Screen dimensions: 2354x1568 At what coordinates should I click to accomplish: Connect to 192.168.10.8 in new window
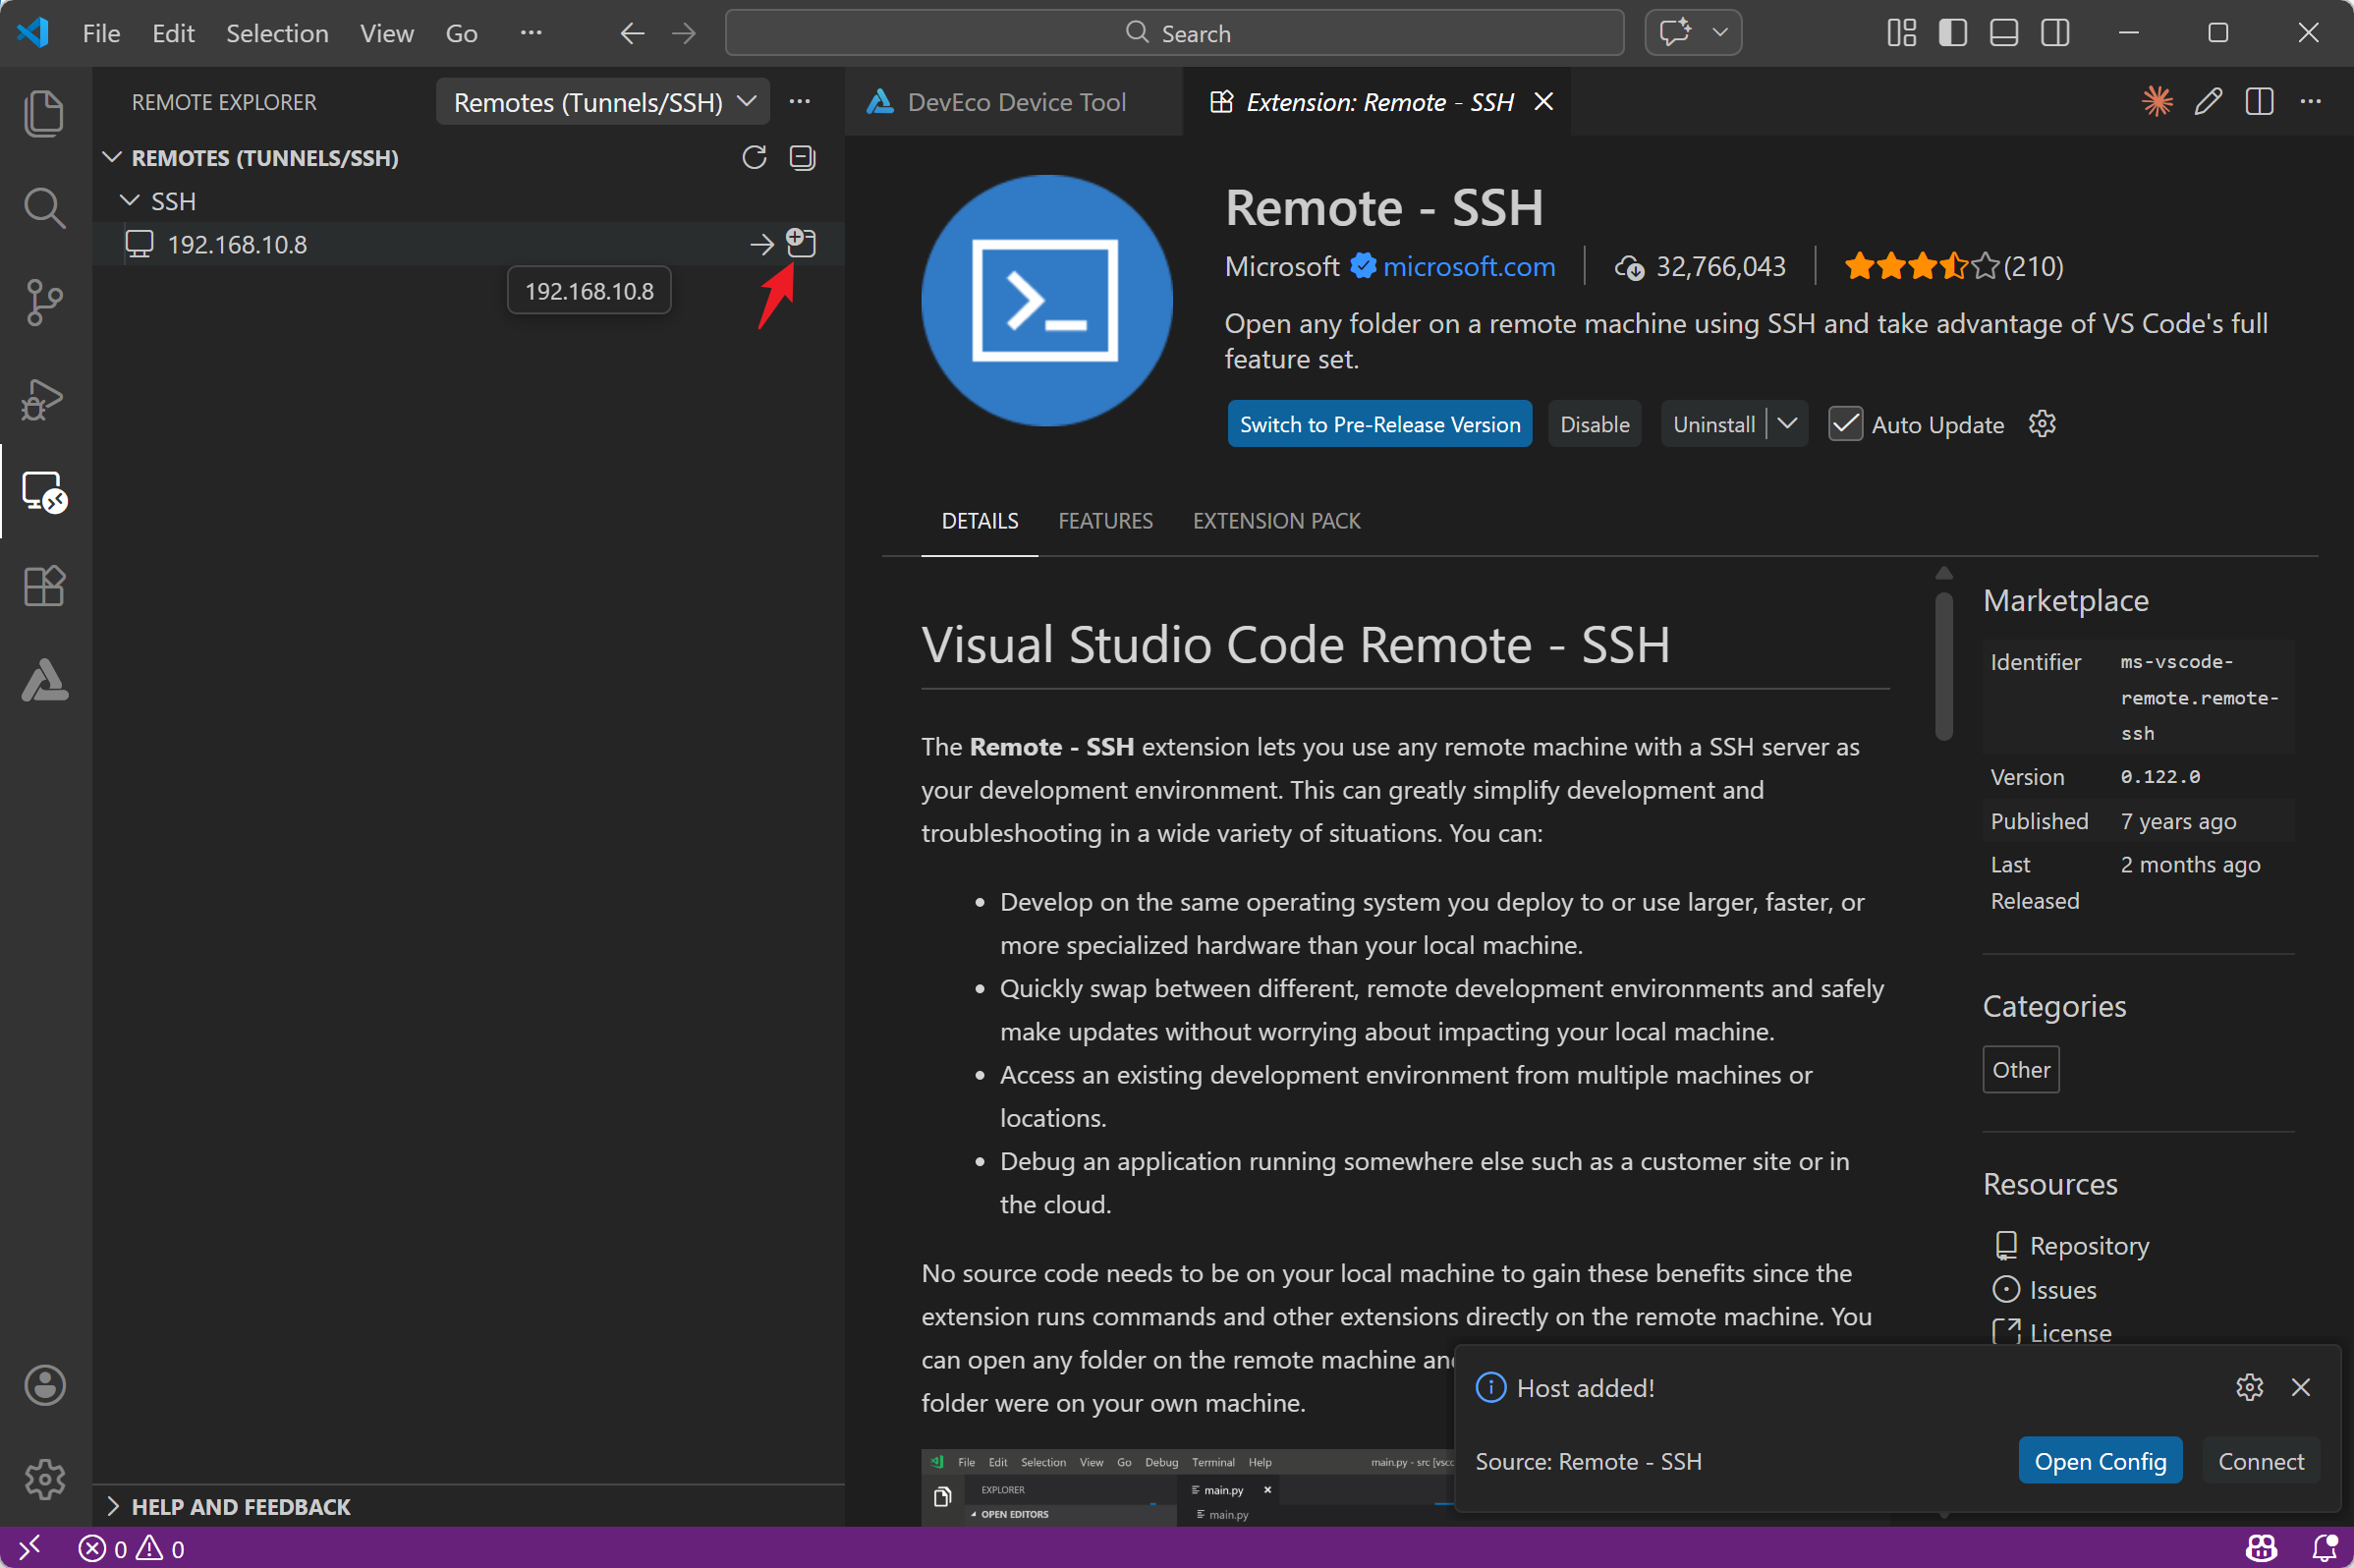pos(801,242)
